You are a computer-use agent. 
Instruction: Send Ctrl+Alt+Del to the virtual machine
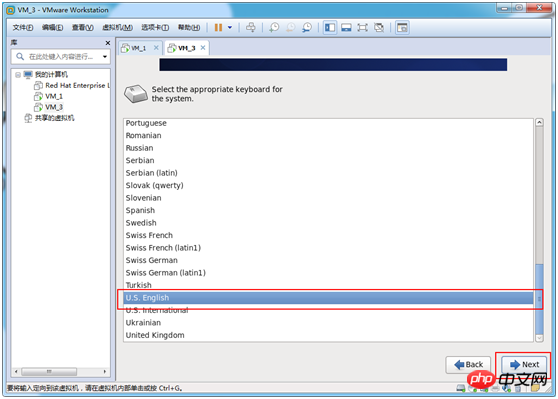251,27
